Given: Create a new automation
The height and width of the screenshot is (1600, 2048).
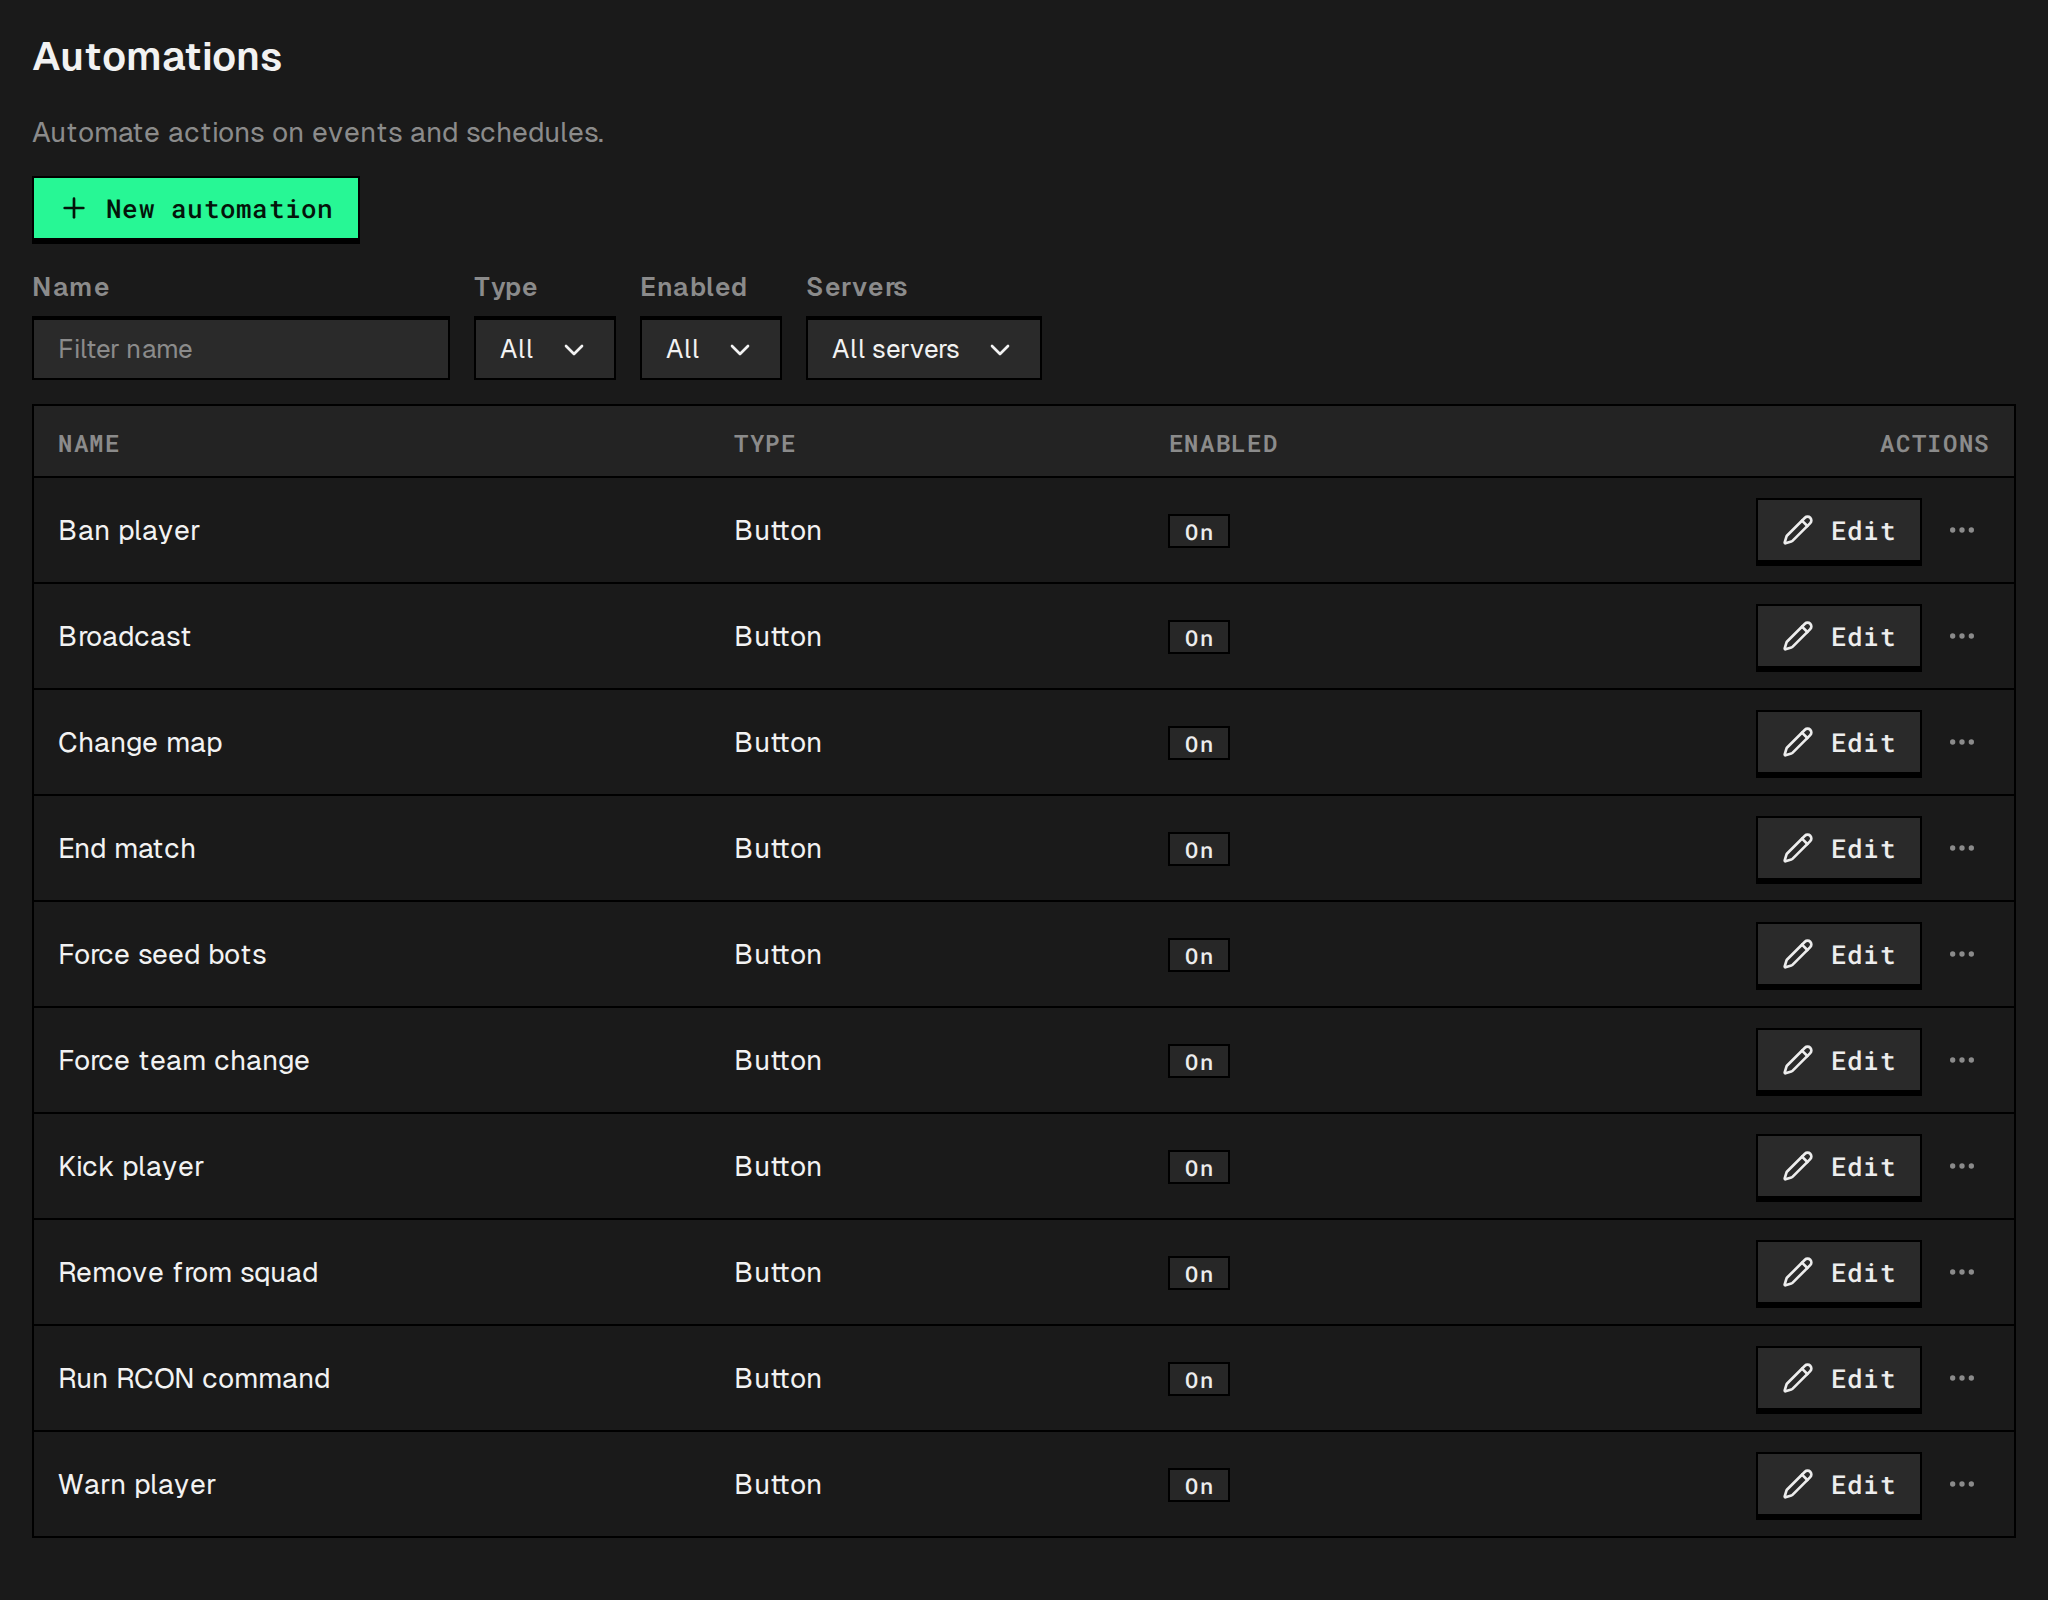Looking at the screenshot, I should point(196,209).
